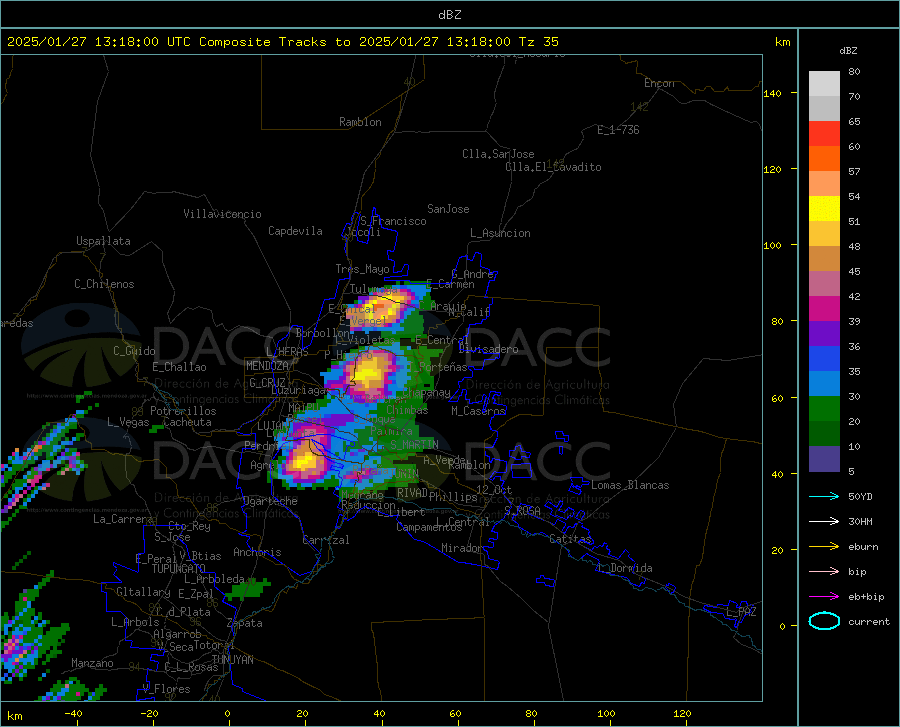The height and width of the screenshot is (727, 900).
Task: Click the magenta eb+bip arrow in the legend
Action: (x=824, y=597)
